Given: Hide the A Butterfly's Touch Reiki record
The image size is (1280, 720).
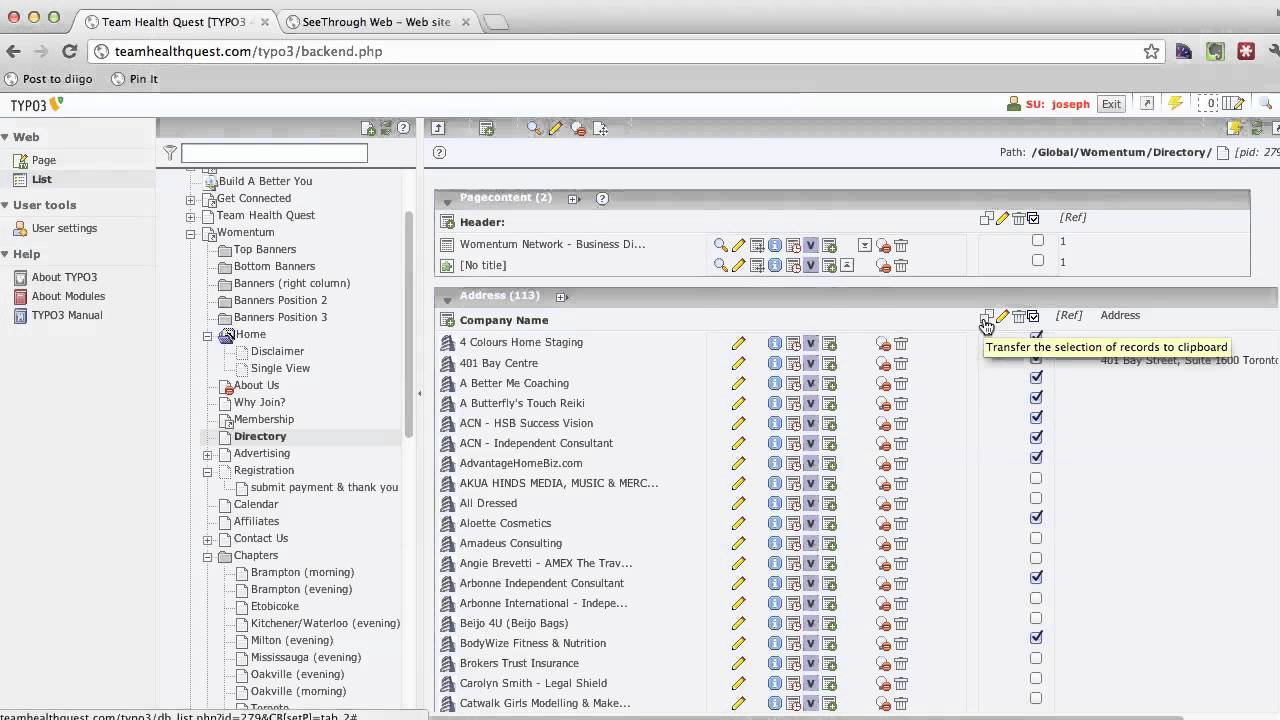Looking at the screenshot, I should click(883, 403).
